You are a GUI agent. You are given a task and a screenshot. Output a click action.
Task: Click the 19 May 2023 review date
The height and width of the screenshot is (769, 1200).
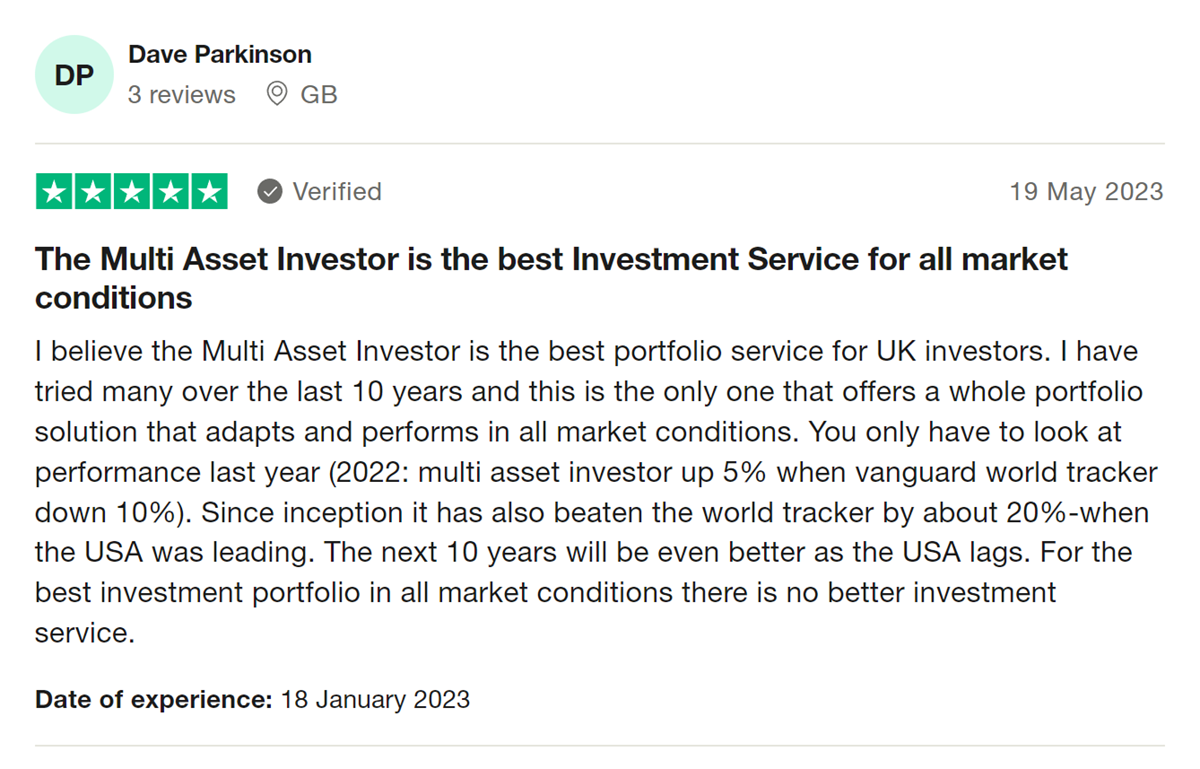tap(1086, 191)
